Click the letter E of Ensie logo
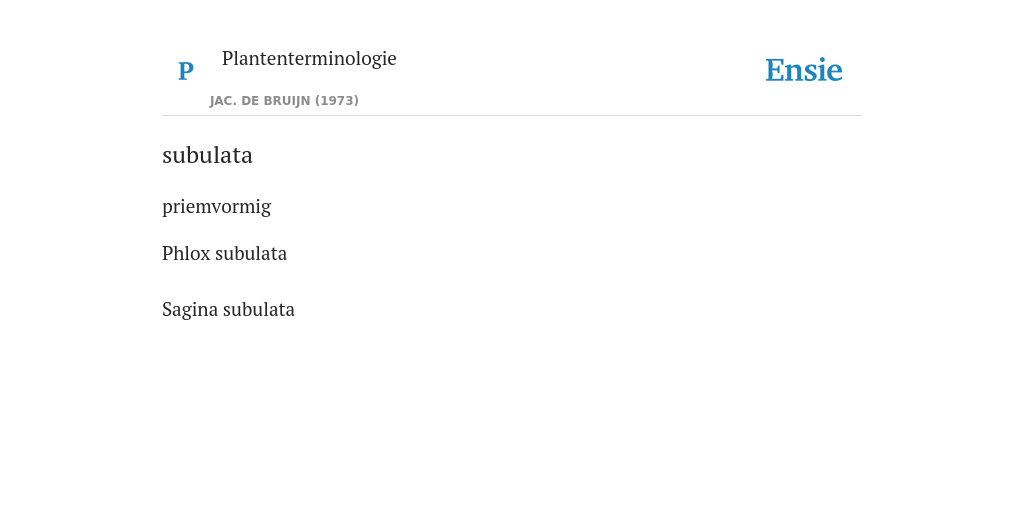 coord(775,70)
